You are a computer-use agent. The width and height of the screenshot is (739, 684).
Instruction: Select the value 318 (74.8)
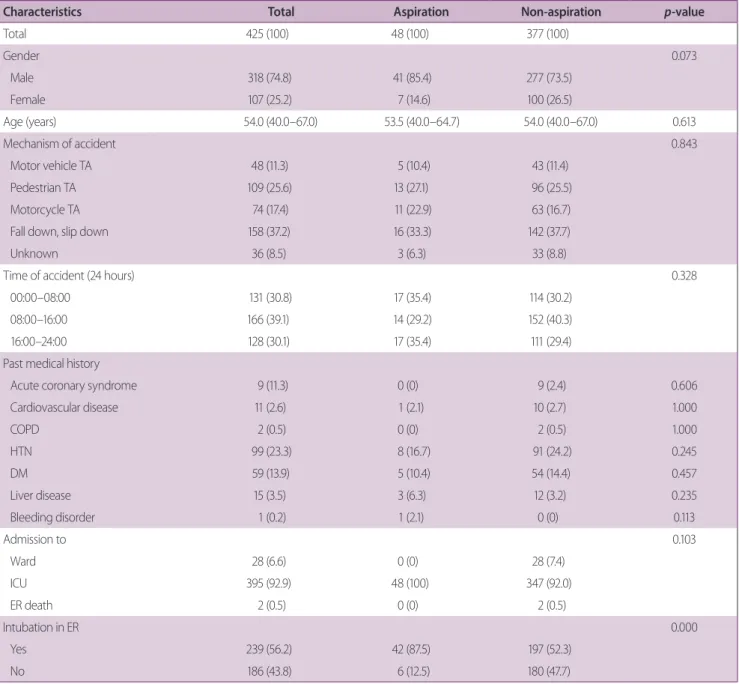click(x=270, y=78)
